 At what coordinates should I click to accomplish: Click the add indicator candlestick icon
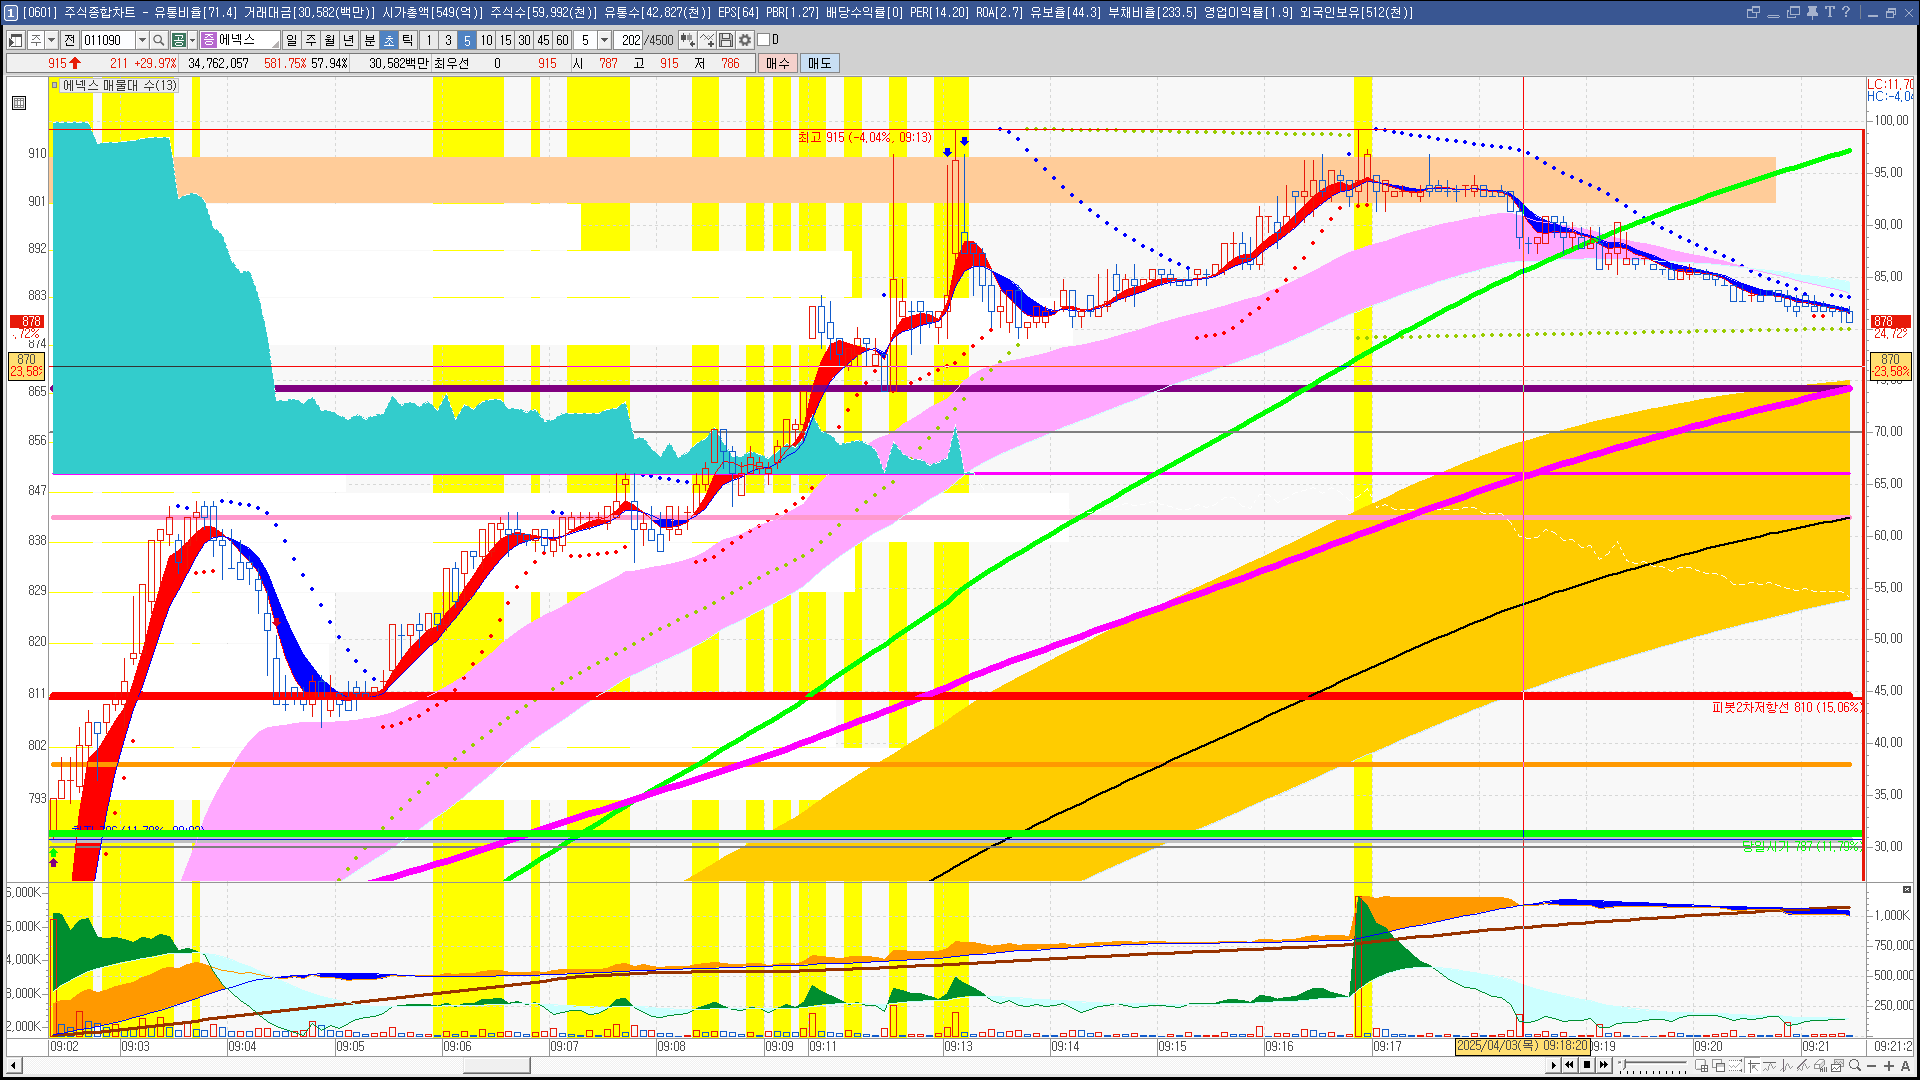point(688,40)
